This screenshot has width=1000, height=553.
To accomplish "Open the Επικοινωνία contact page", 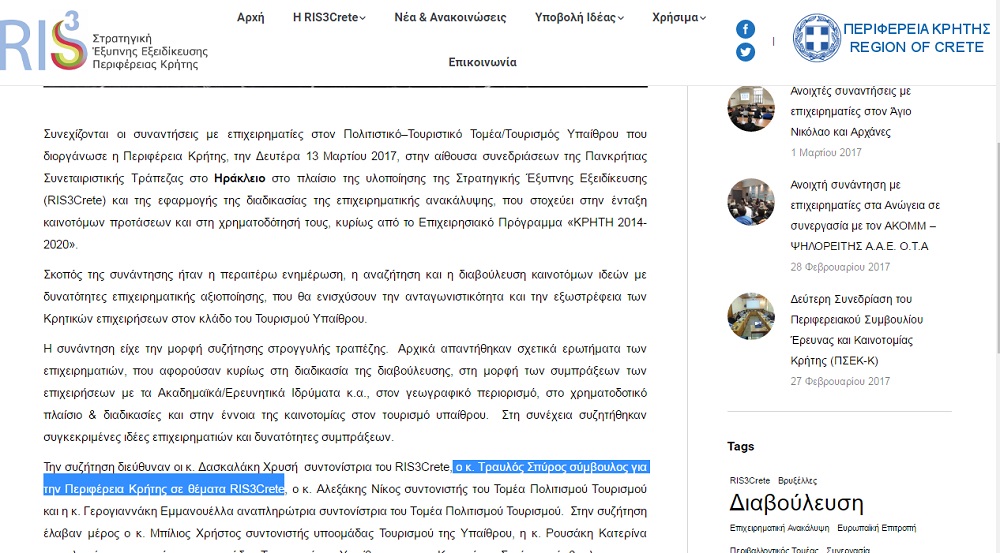I will click(482, 62).
